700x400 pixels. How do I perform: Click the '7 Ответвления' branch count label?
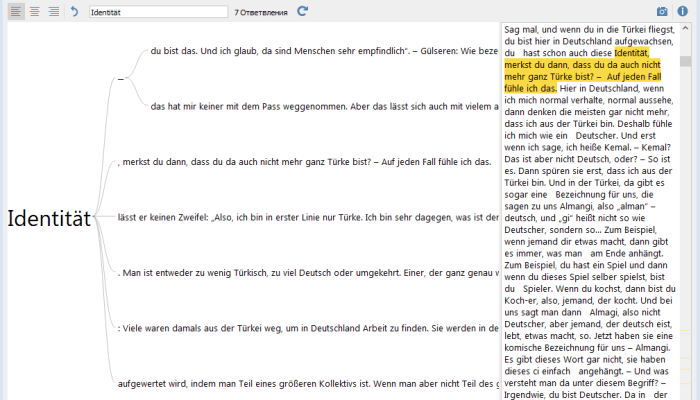click(261, 12)
